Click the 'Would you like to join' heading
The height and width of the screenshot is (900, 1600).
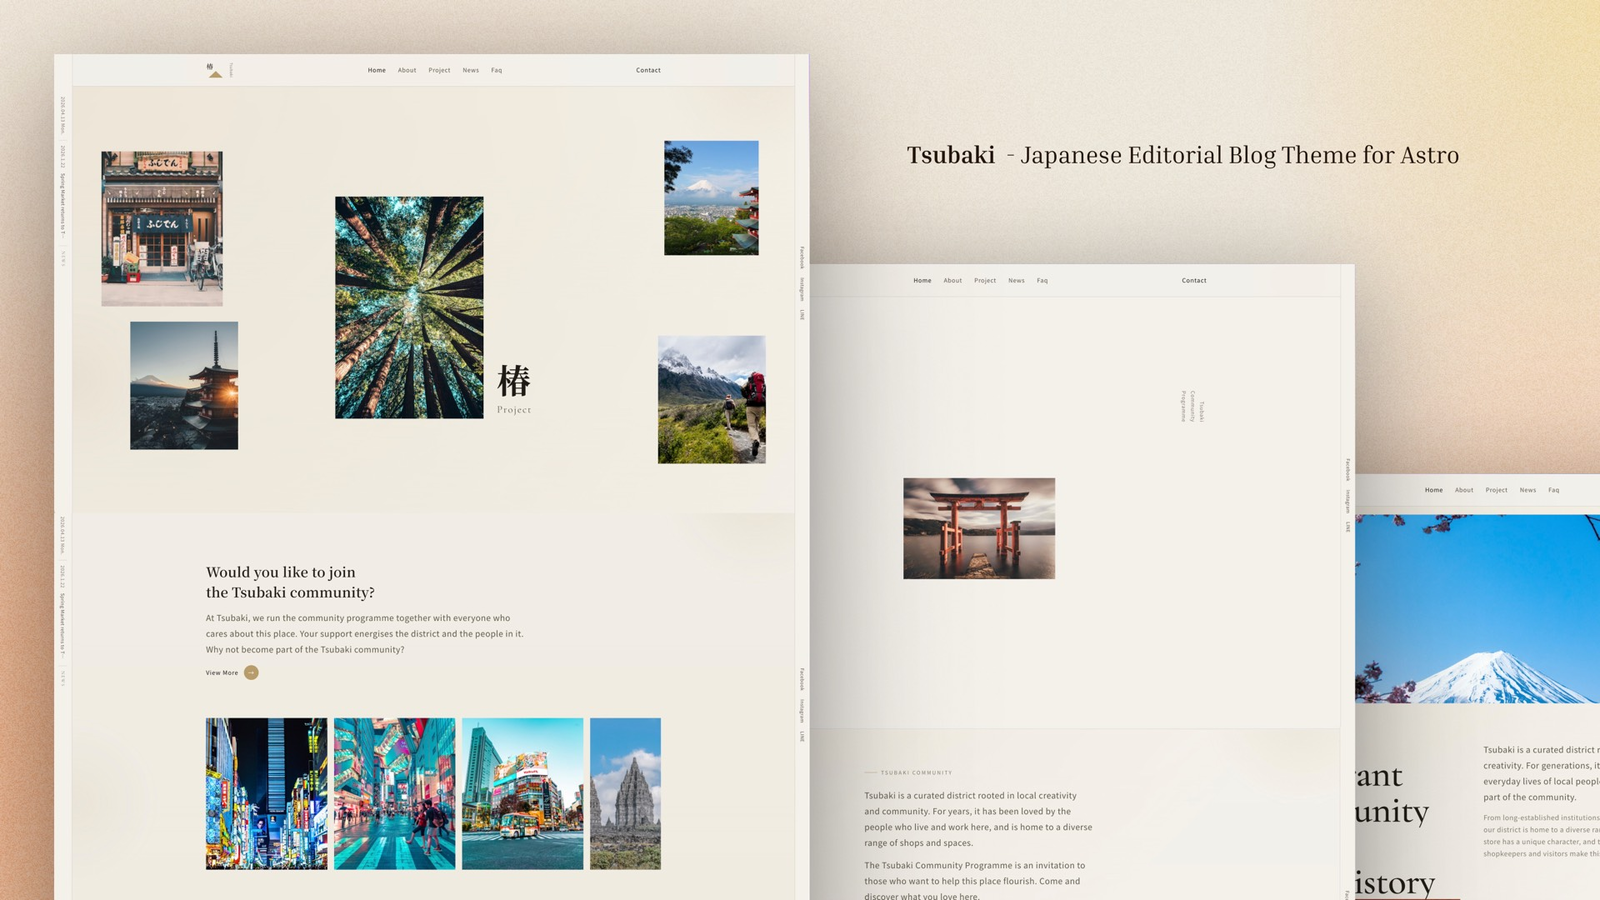click(290, 582)
